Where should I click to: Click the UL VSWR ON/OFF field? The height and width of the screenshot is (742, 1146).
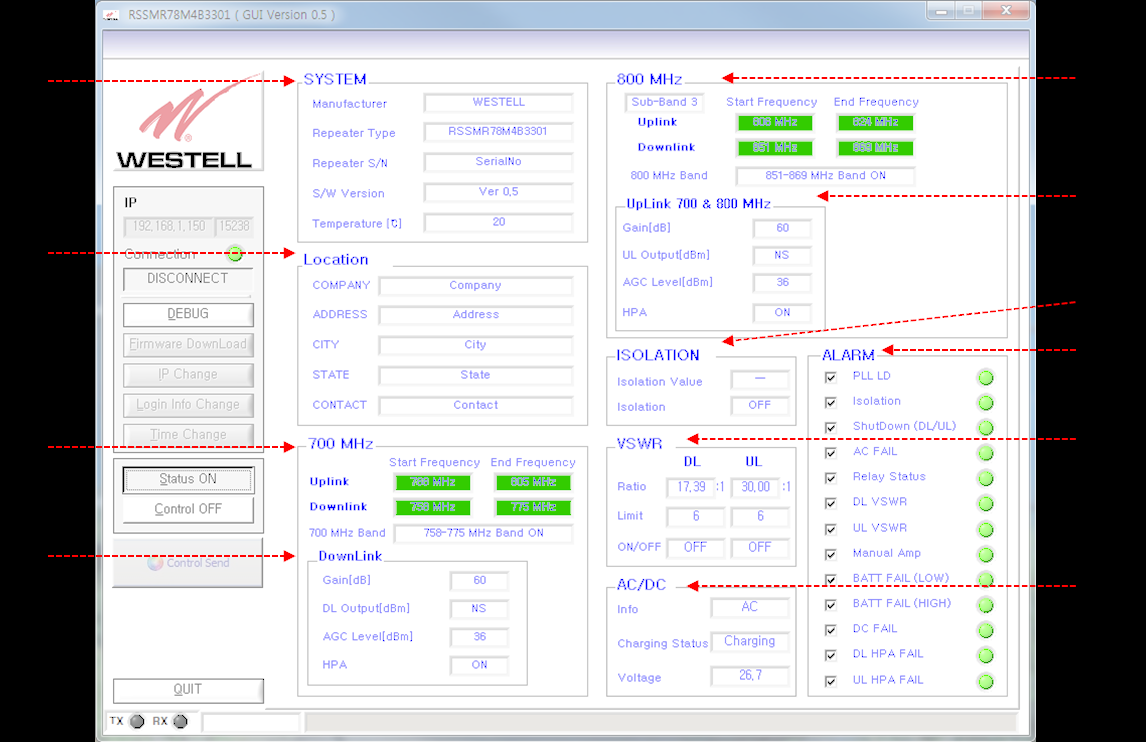pos(759,548)
